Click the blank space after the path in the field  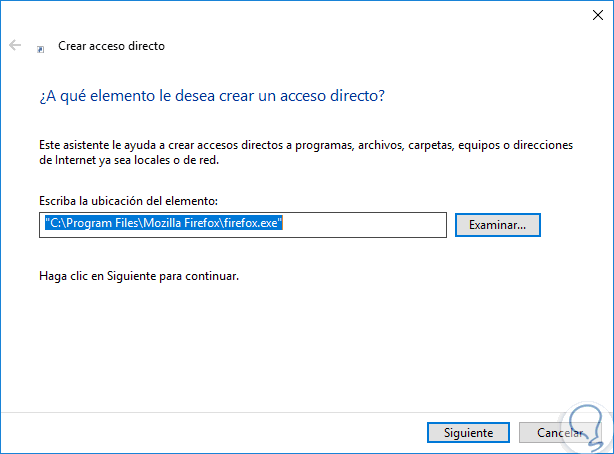pos(365,225)
